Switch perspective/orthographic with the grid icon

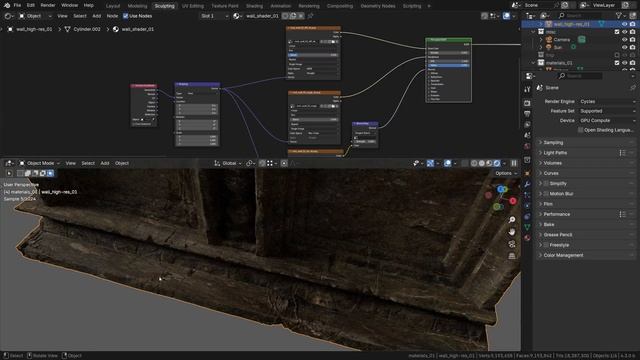512,256
